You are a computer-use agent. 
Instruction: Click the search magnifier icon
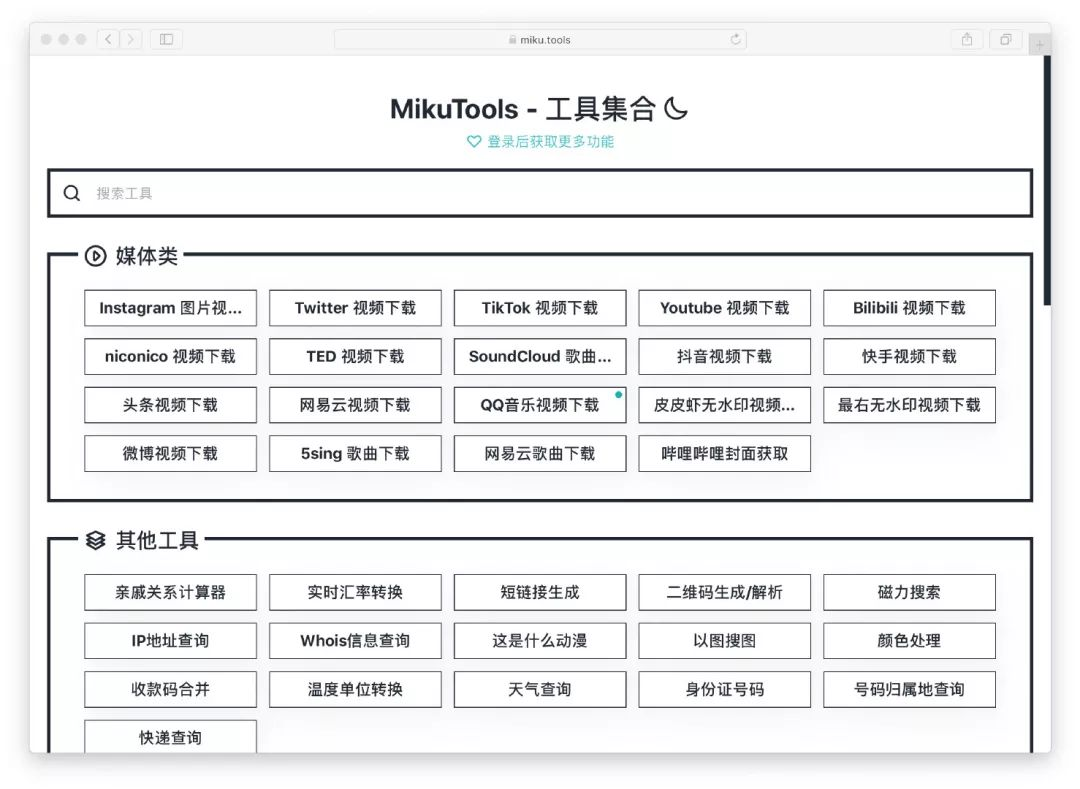[72, 193]
